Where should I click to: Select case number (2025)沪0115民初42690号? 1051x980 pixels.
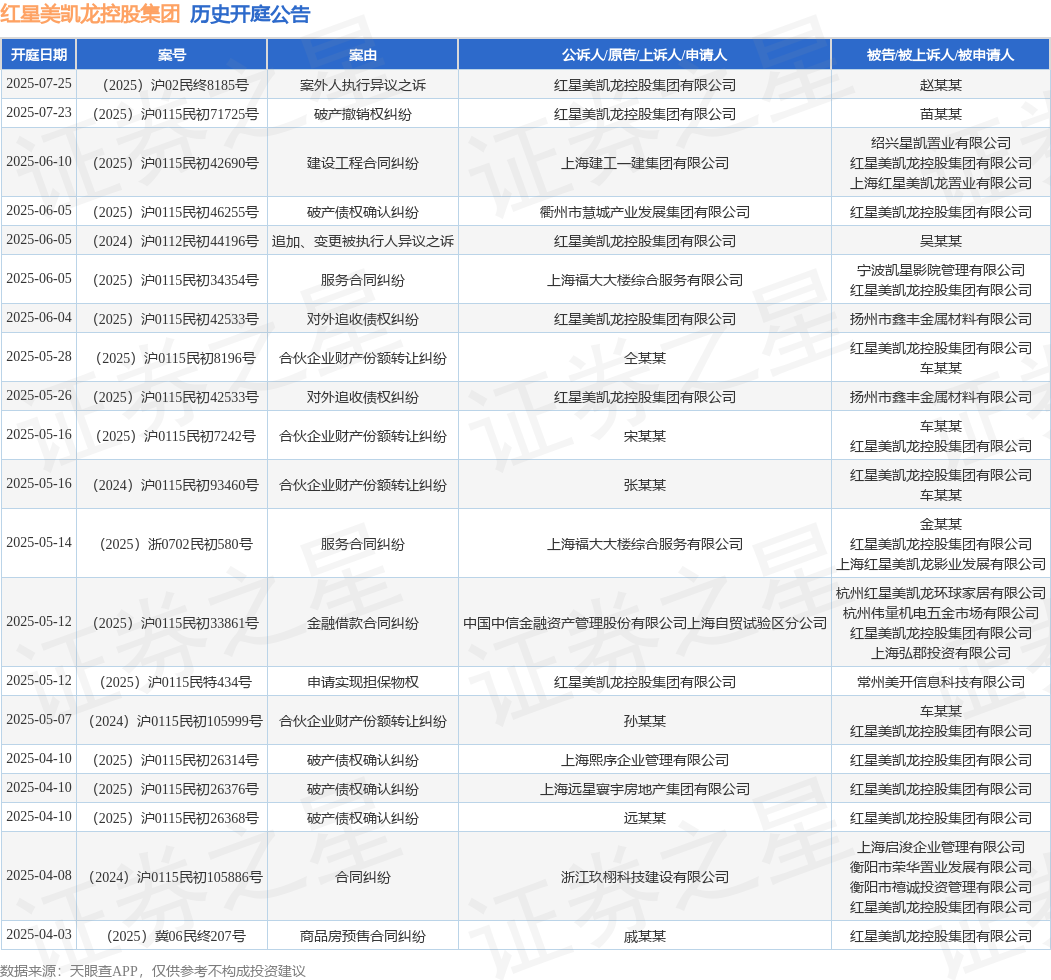pyautogui.click(x=172, y=163)
